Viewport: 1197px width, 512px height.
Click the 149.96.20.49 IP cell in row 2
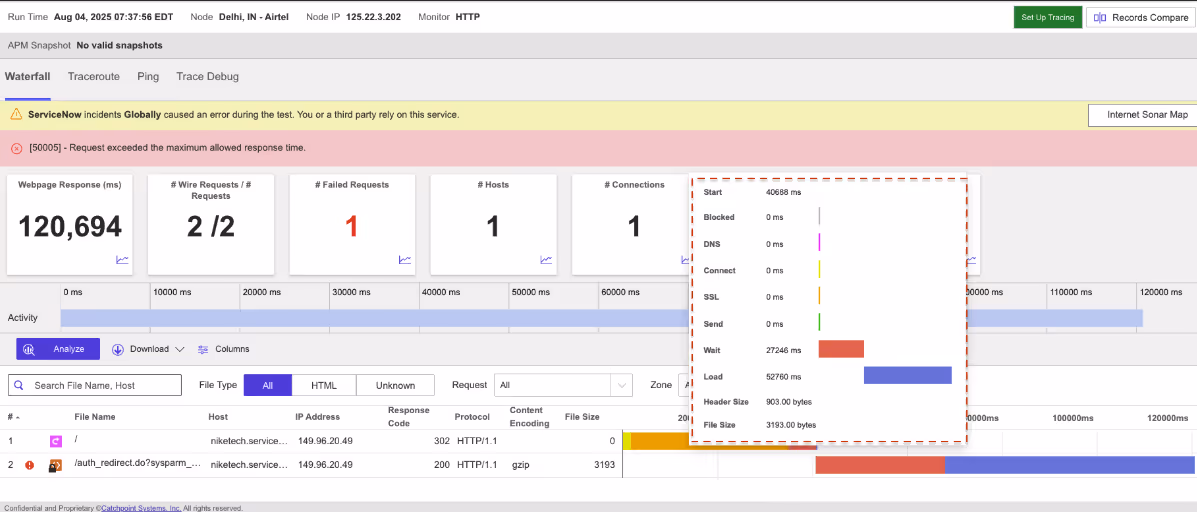click(x=325, y=465)
